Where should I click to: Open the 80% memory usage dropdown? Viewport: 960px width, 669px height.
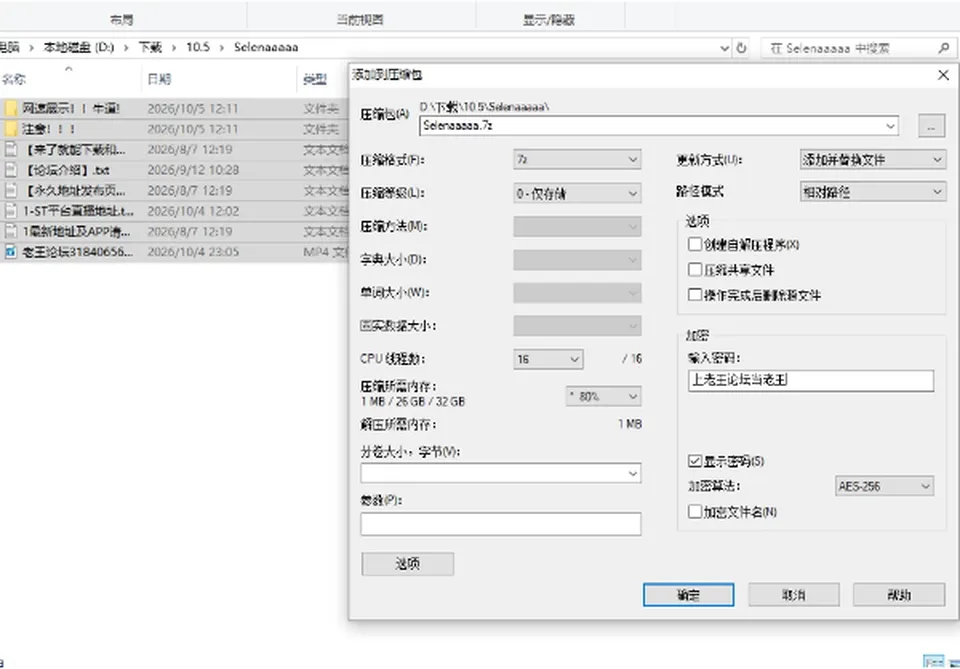(603, 397)
